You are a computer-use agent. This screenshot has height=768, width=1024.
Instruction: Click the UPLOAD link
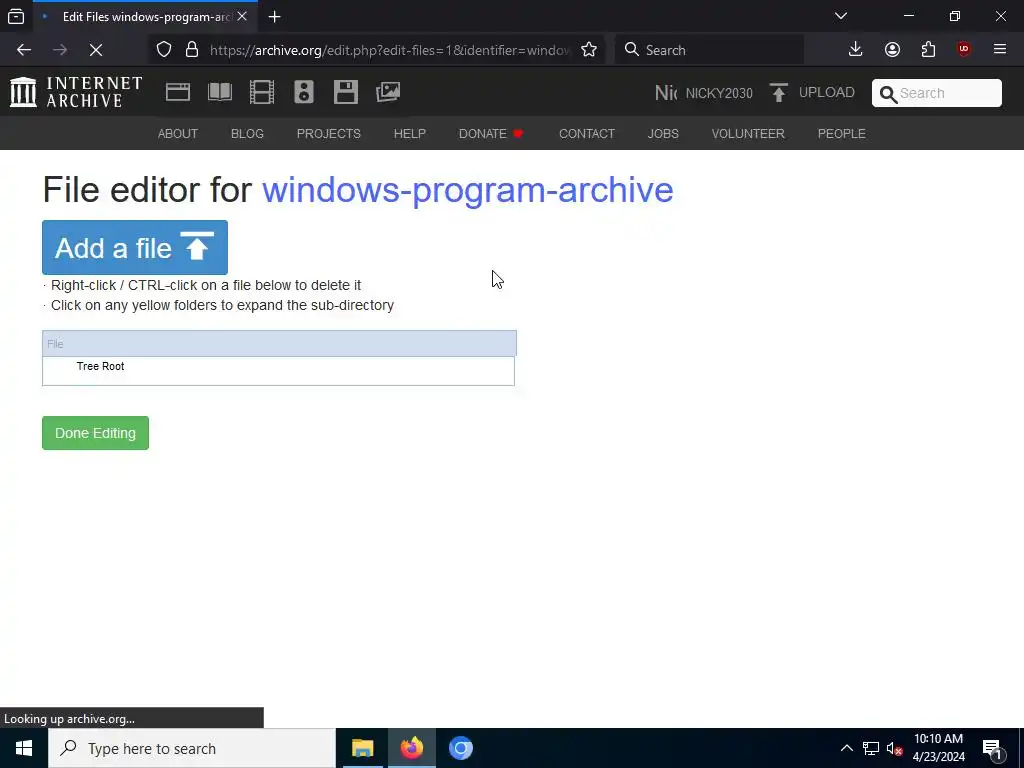[x=827, y=93]
